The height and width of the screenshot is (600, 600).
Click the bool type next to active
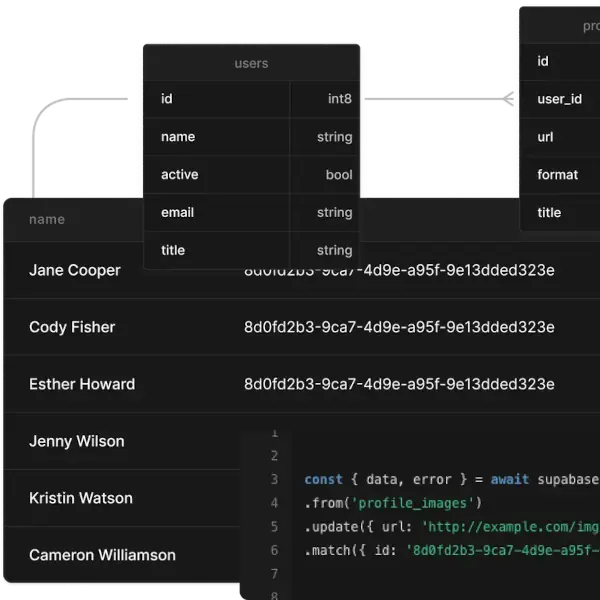[339, 175]
